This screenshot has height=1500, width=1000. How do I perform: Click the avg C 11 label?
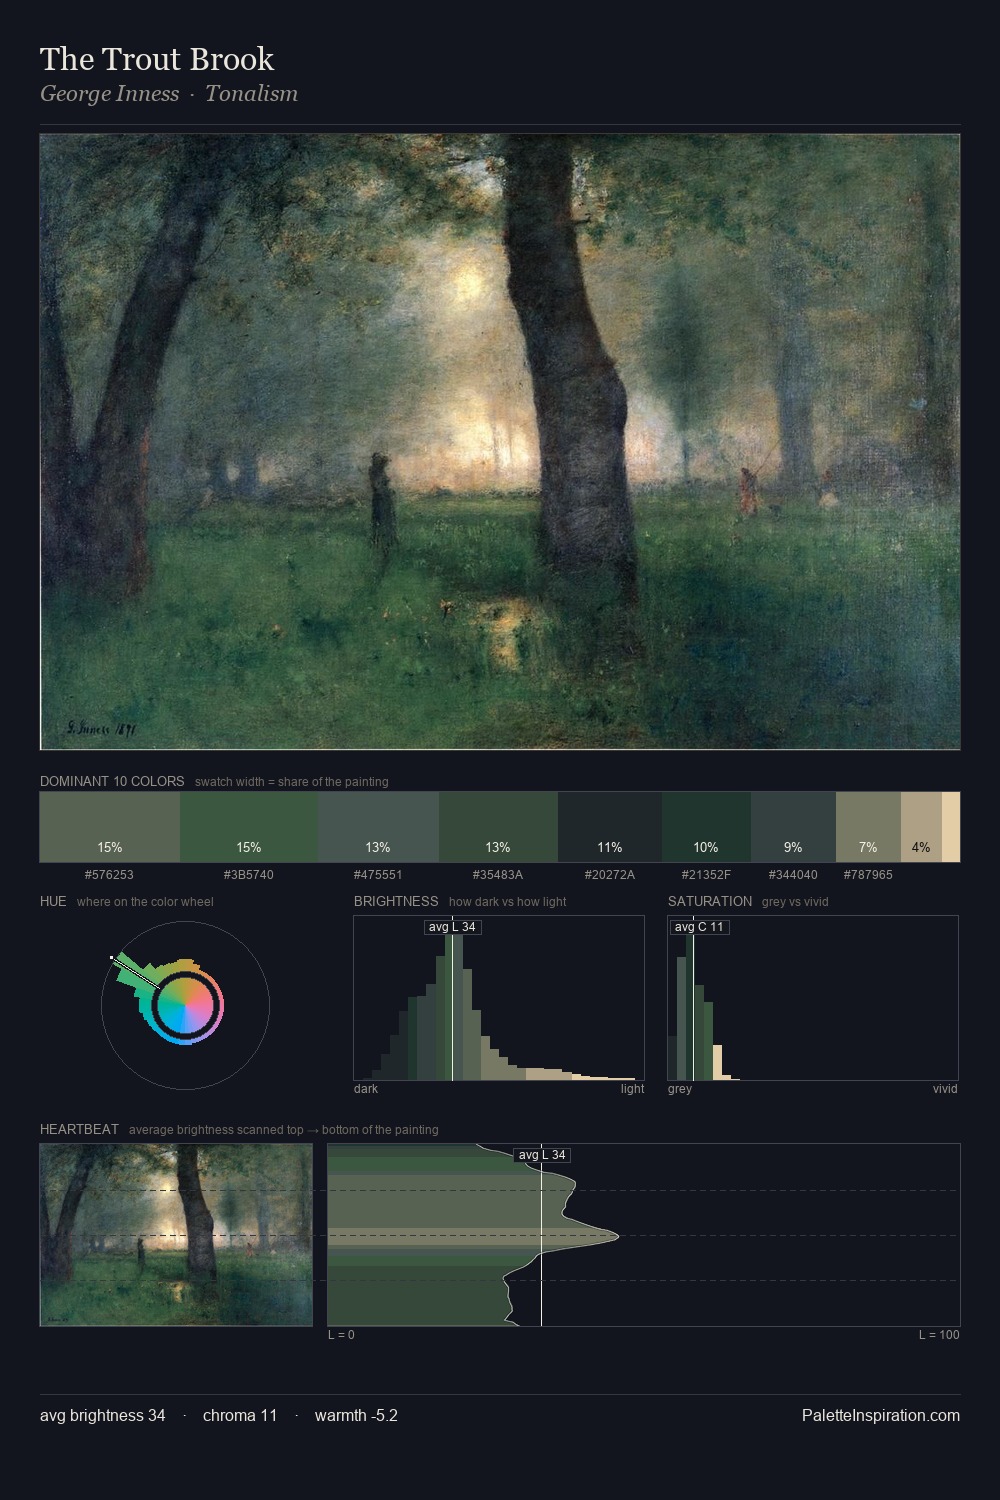pyautogui.click(x=699, y=927)
